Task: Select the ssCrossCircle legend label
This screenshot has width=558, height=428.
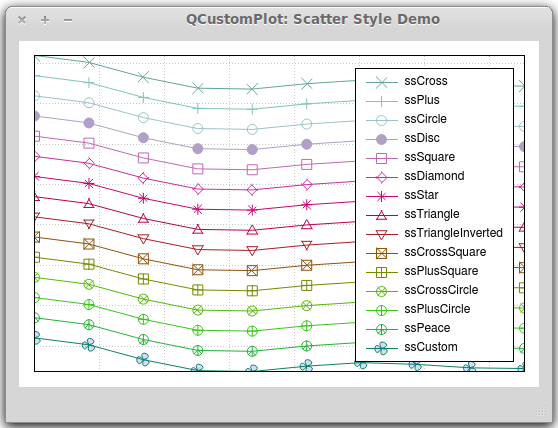Action: click(x=441, y=290)
